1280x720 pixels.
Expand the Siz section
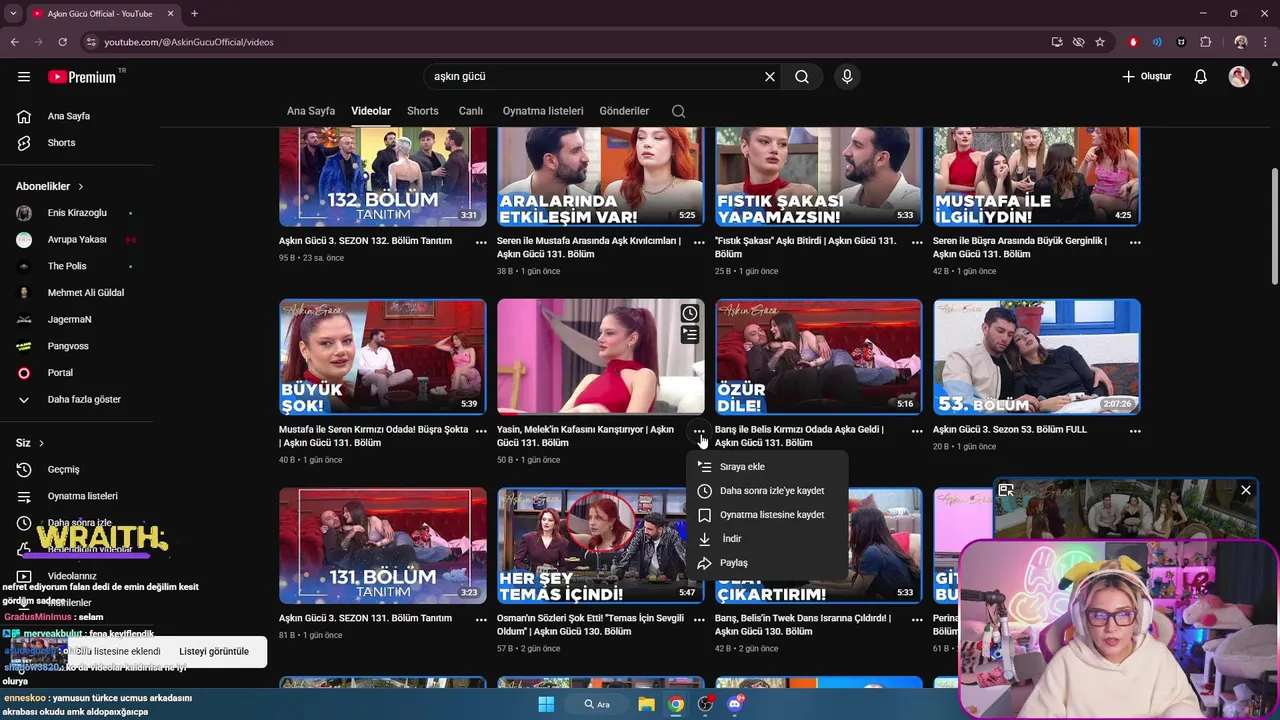tap(30, 443)
